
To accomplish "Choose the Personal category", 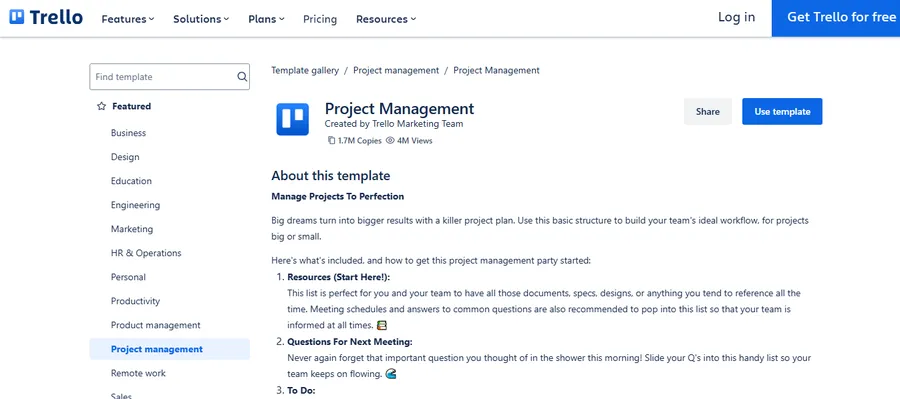I will coord(128,277).
